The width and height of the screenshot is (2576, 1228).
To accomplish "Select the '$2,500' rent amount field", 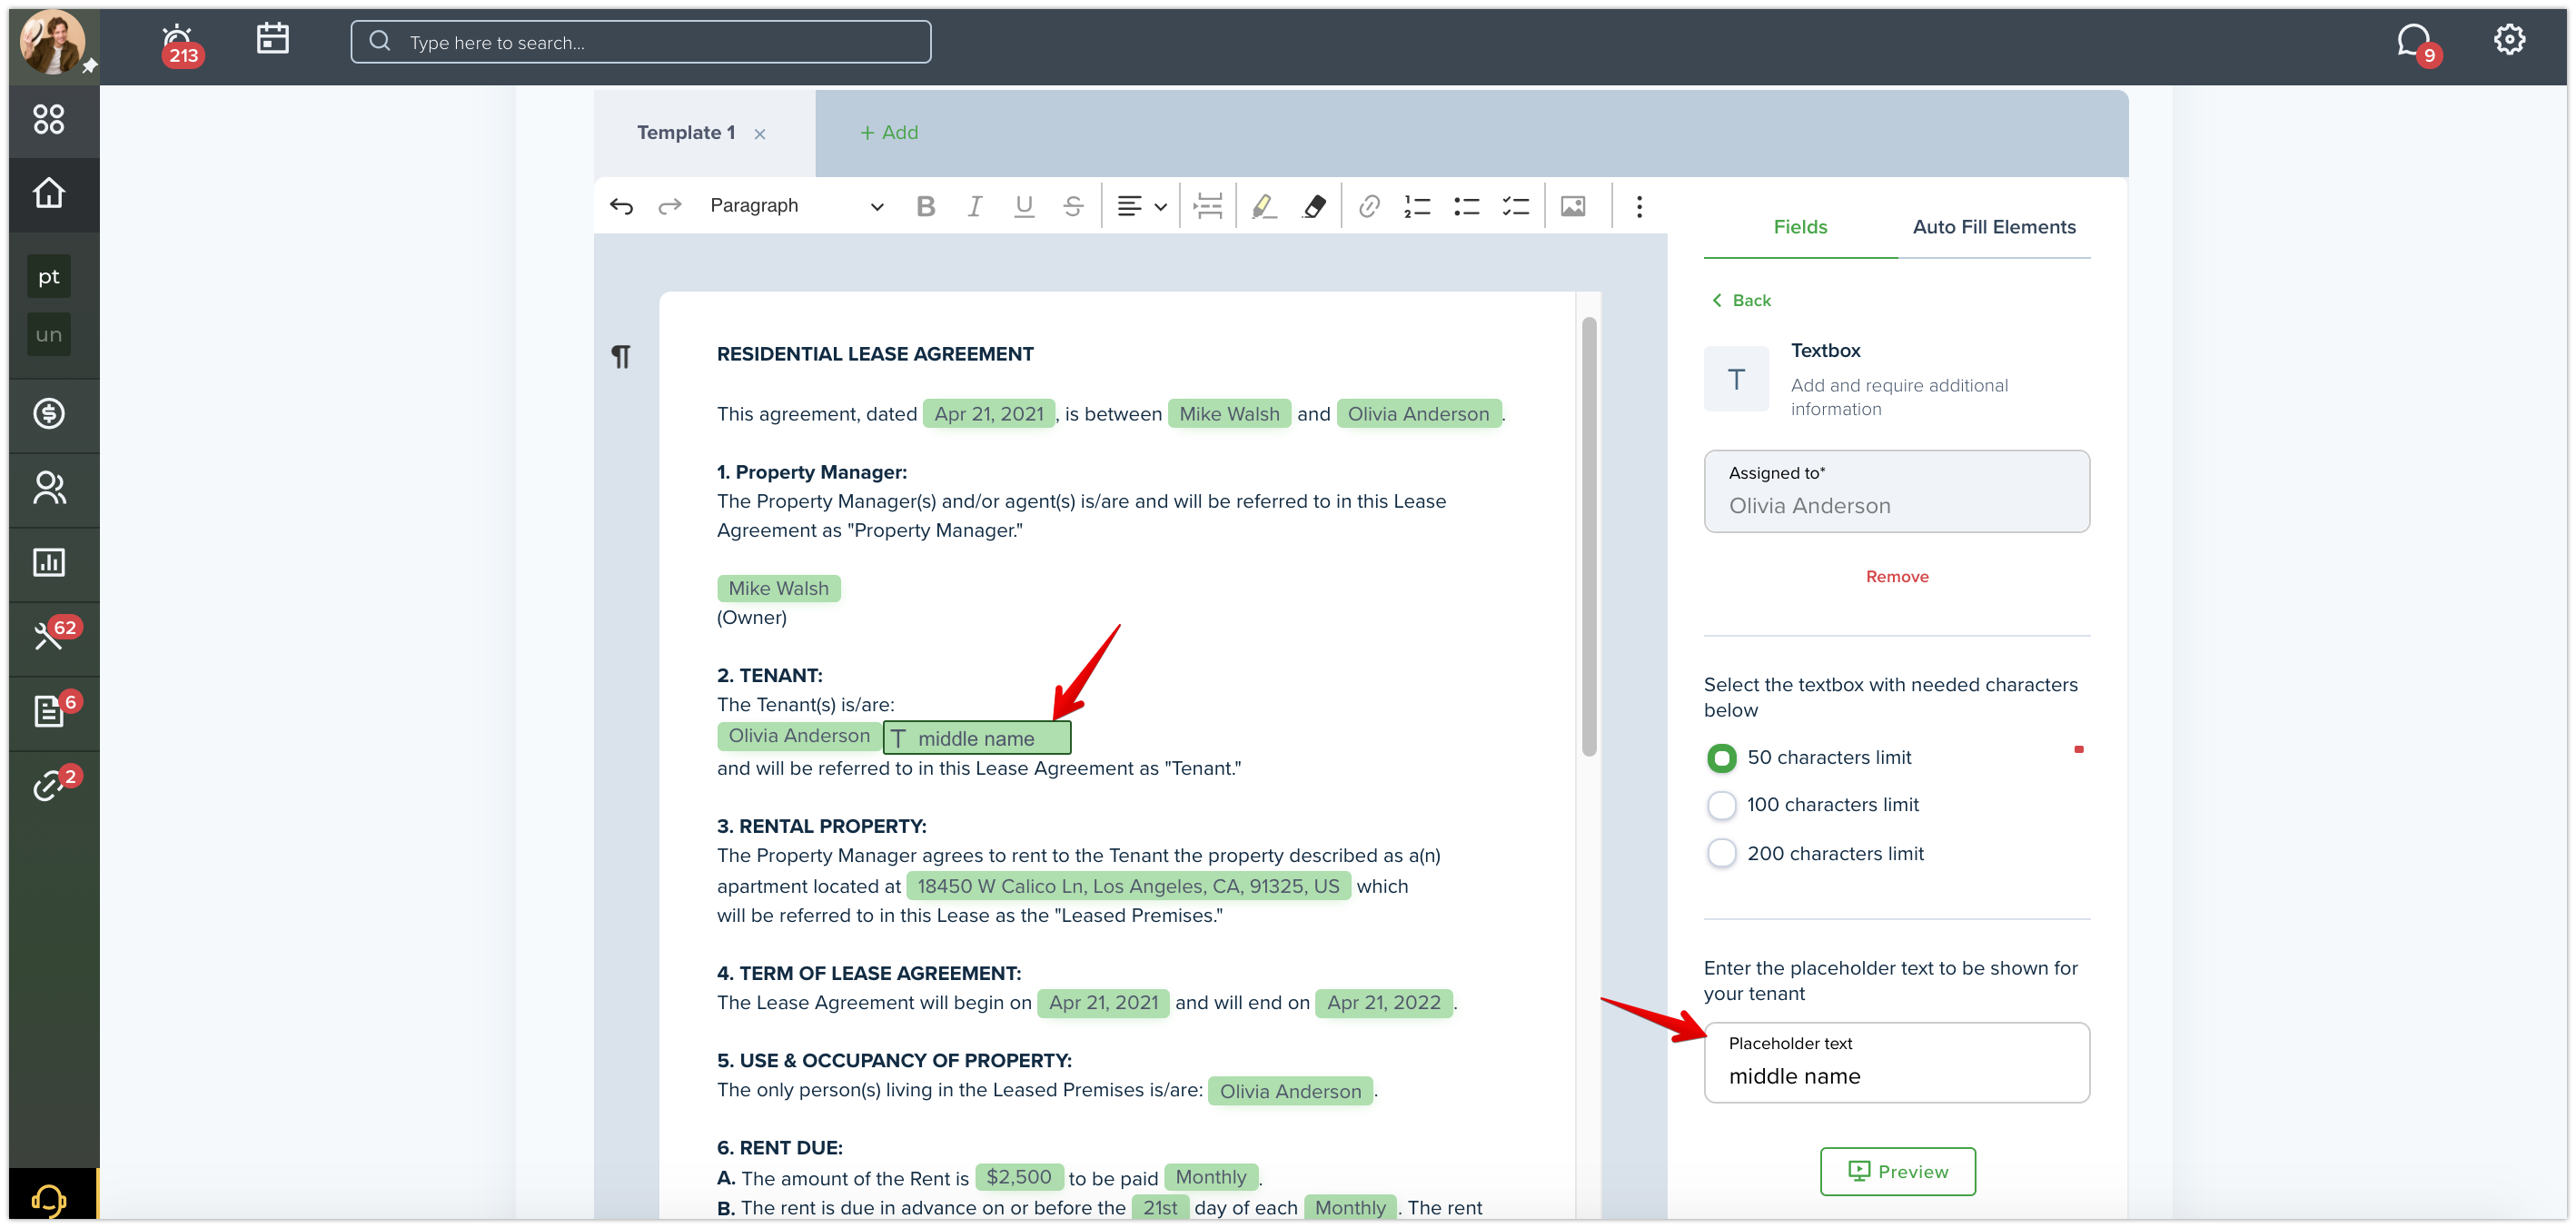I will [1018, 1177].
